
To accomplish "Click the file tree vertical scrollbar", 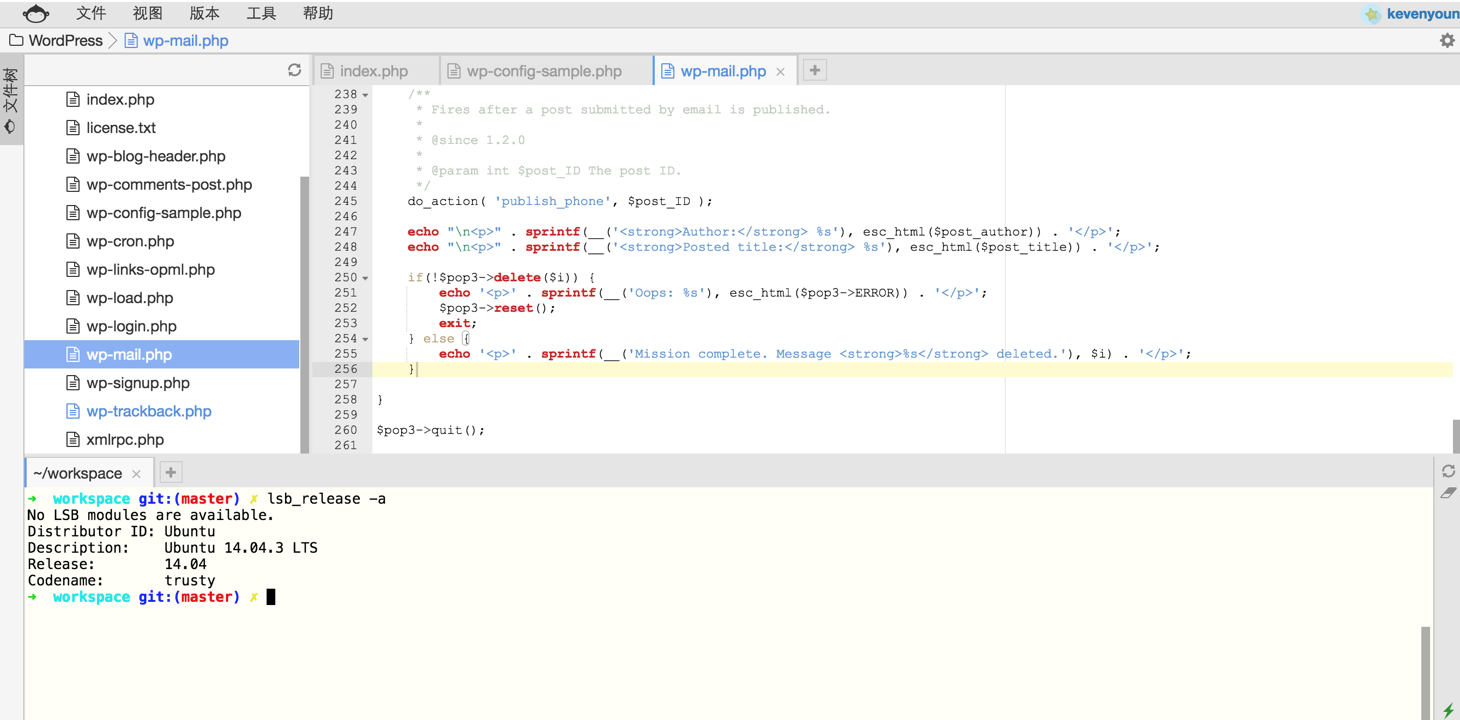I will [x=304, y=310].
